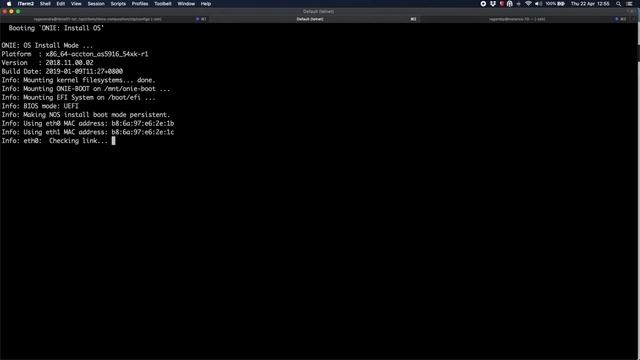
Task: Open the Profiles menu
Action: coord(140,4)
